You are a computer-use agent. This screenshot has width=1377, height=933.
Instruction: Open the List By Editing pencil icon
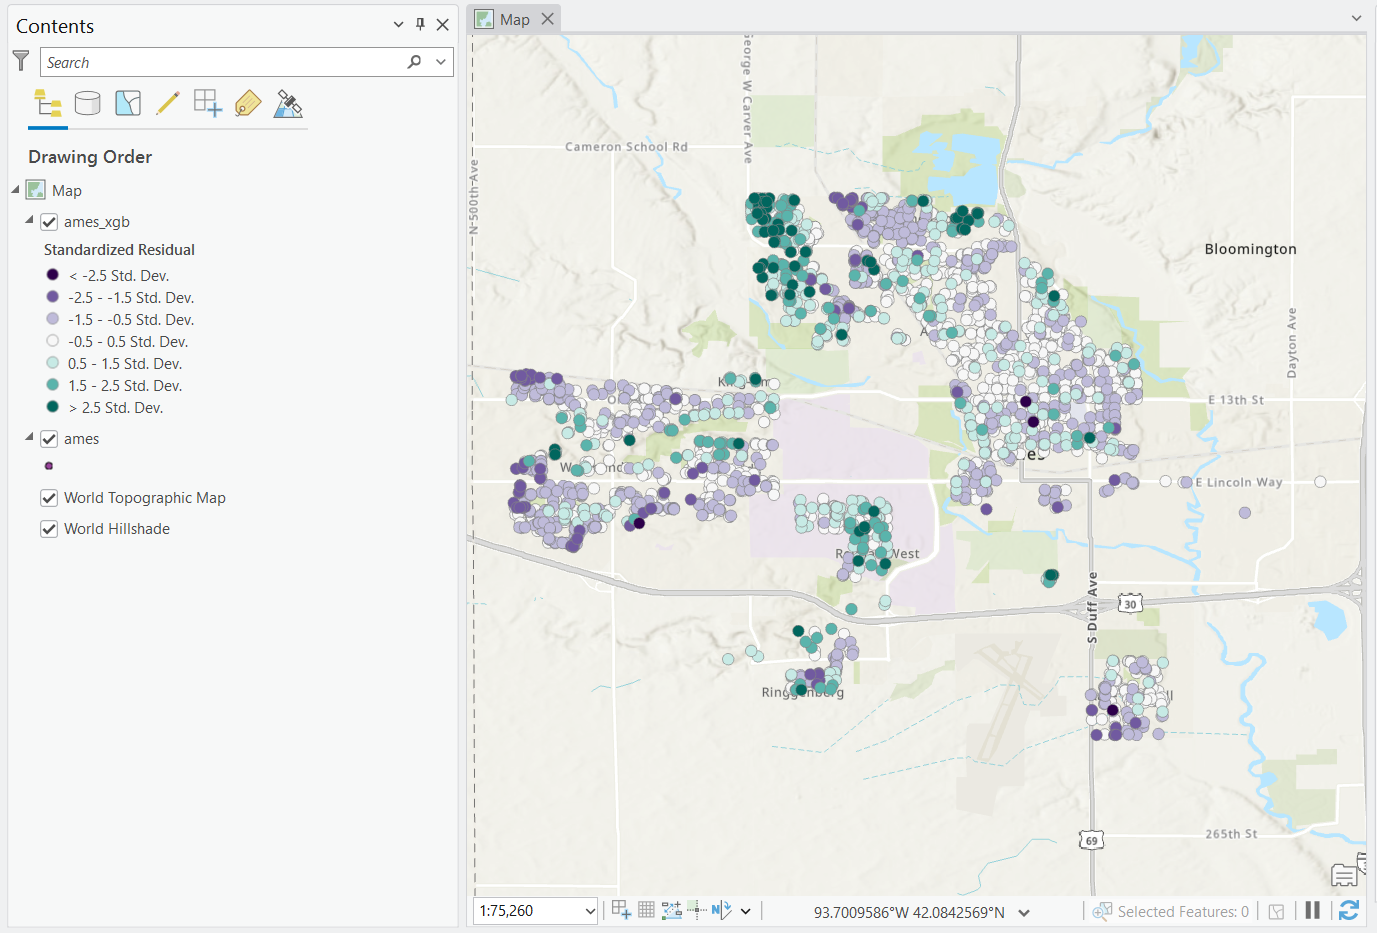[167, 103]
